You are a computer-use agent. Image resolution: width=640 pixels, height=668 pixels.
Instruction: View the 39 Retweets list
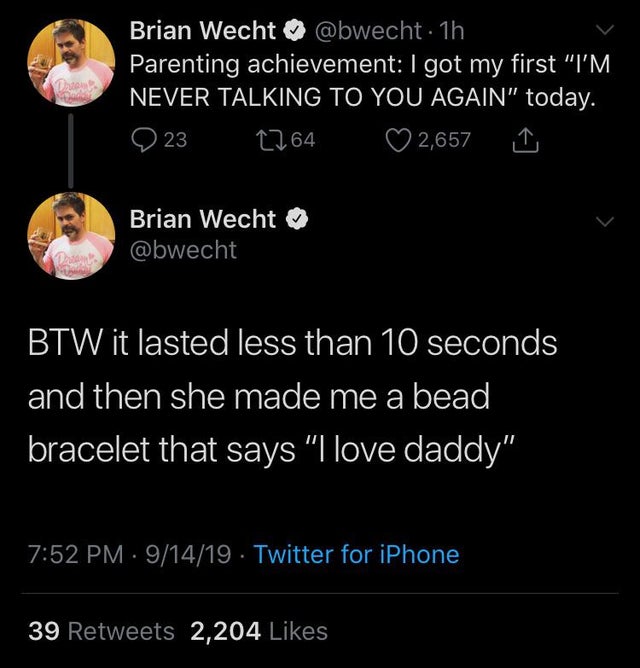(x=101, y=630)
